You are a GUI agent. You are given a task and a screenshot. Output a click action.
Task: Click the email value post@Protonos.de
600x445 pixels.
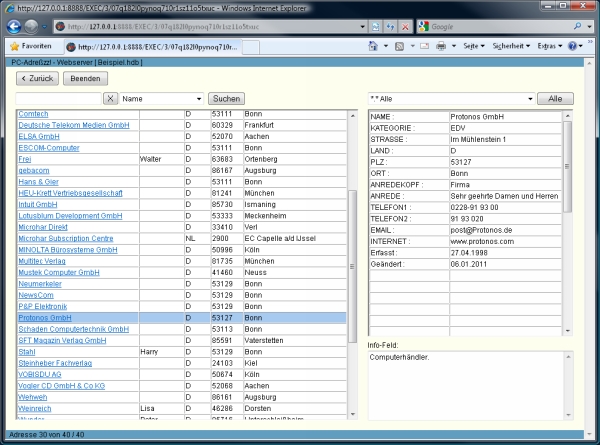(x=481, y=230)
